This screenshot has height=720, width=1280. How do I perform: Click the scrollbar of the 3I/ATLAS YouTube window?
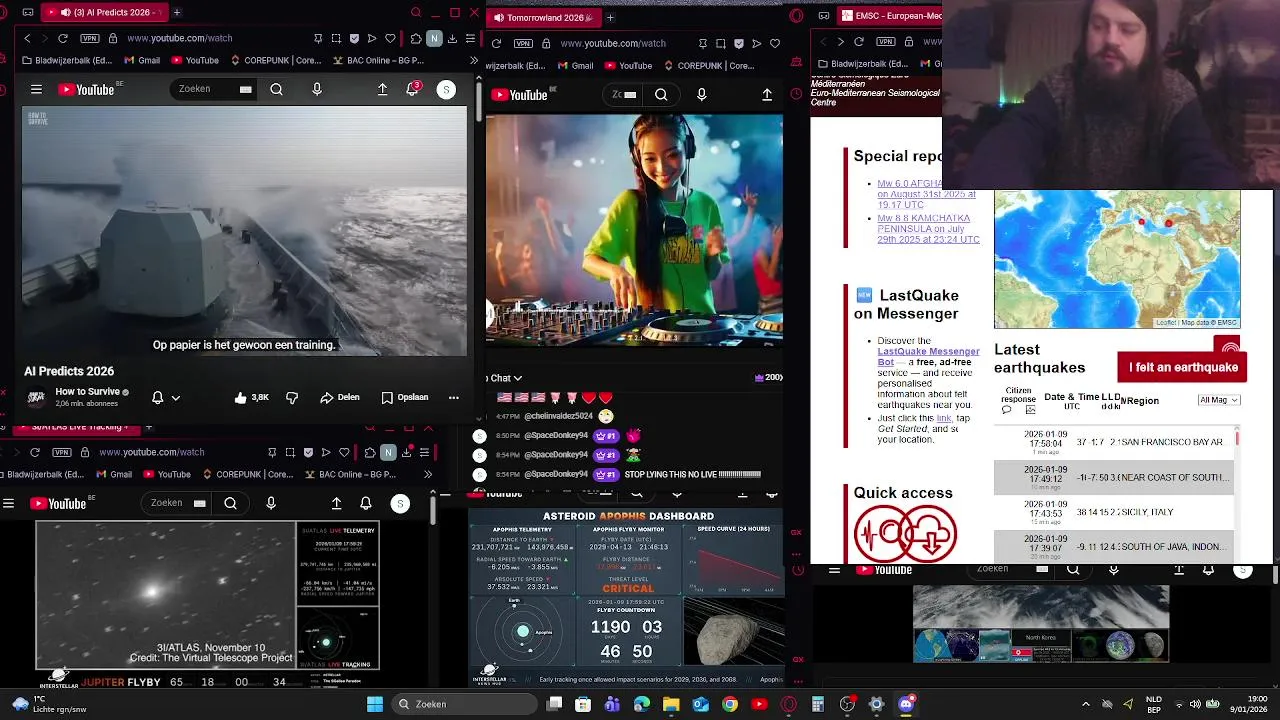coord(432,510)
